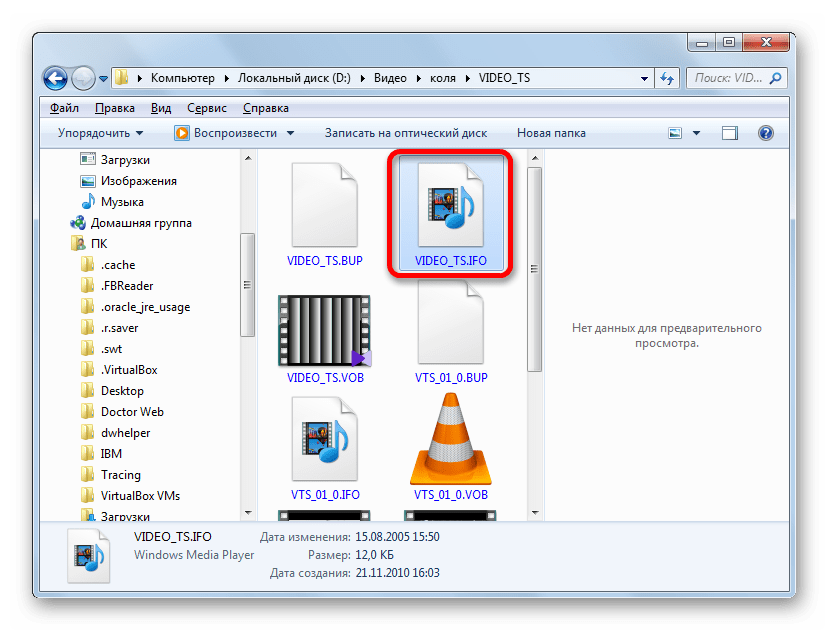The image size is (829, 631).
Task: Select the VLC cone icon on VTS_01_0.VOB
Action: [x=449, y=438]
